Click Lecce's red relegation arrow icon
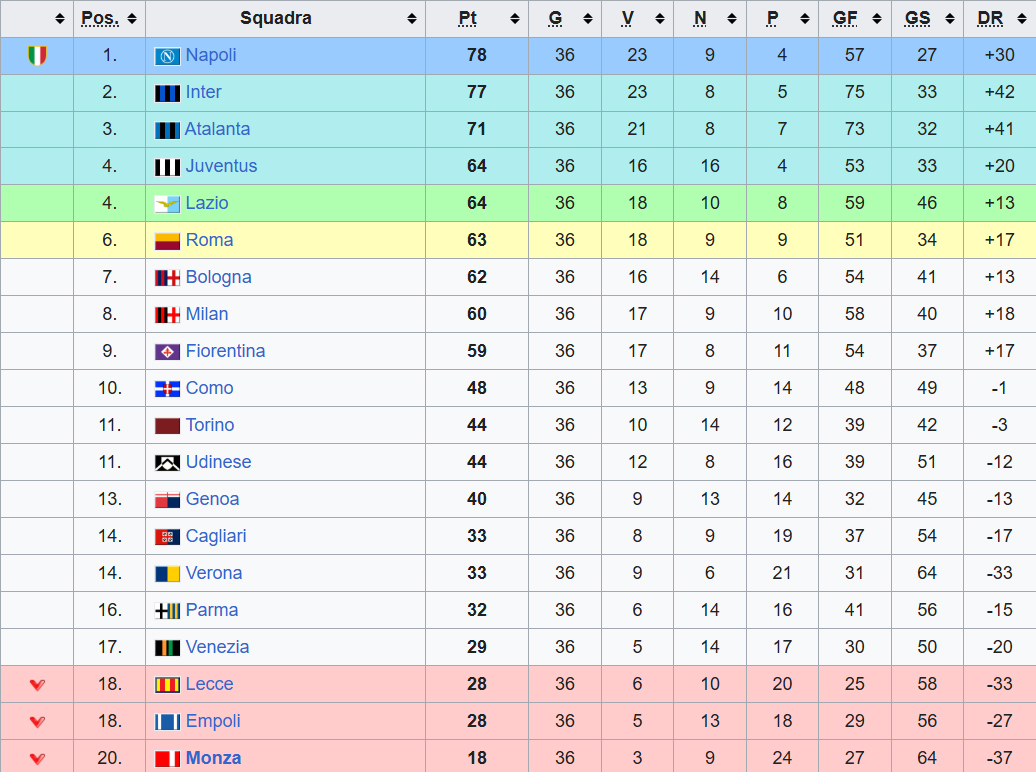 tap(38, 685)
